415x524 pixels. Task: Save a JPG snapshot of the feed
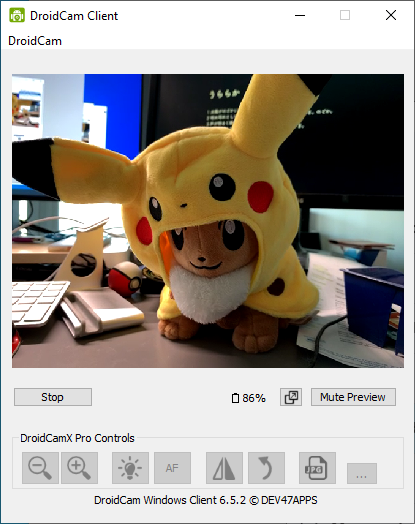(x=317, y=468)
